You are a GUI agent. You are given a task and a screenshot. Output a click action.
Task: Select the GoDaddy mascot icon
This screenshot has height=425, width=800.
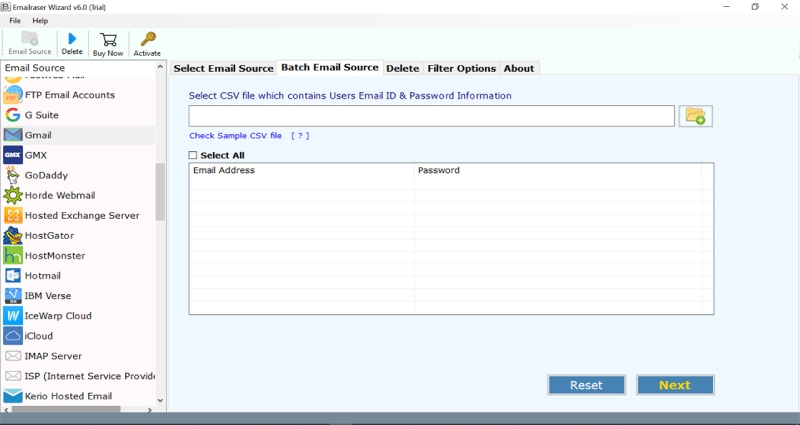tap(13, 175)
